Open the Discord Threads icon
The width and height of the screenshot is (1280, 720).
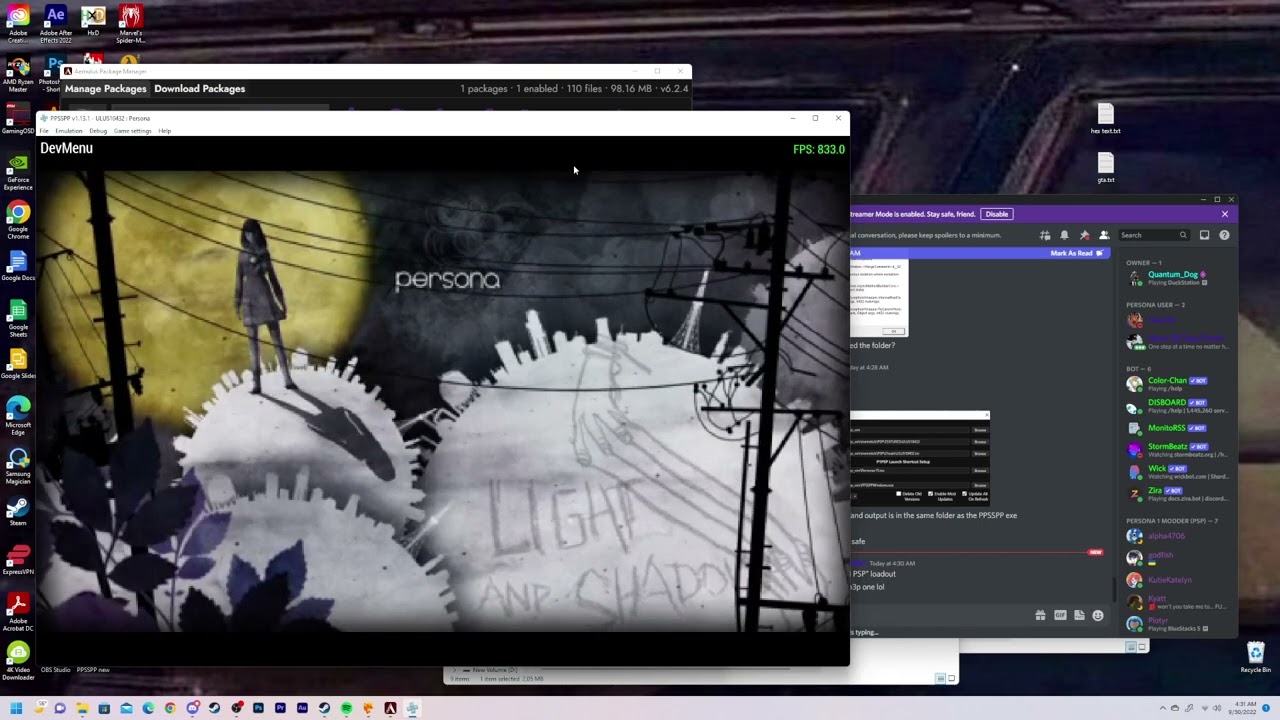click(1045, 235)
